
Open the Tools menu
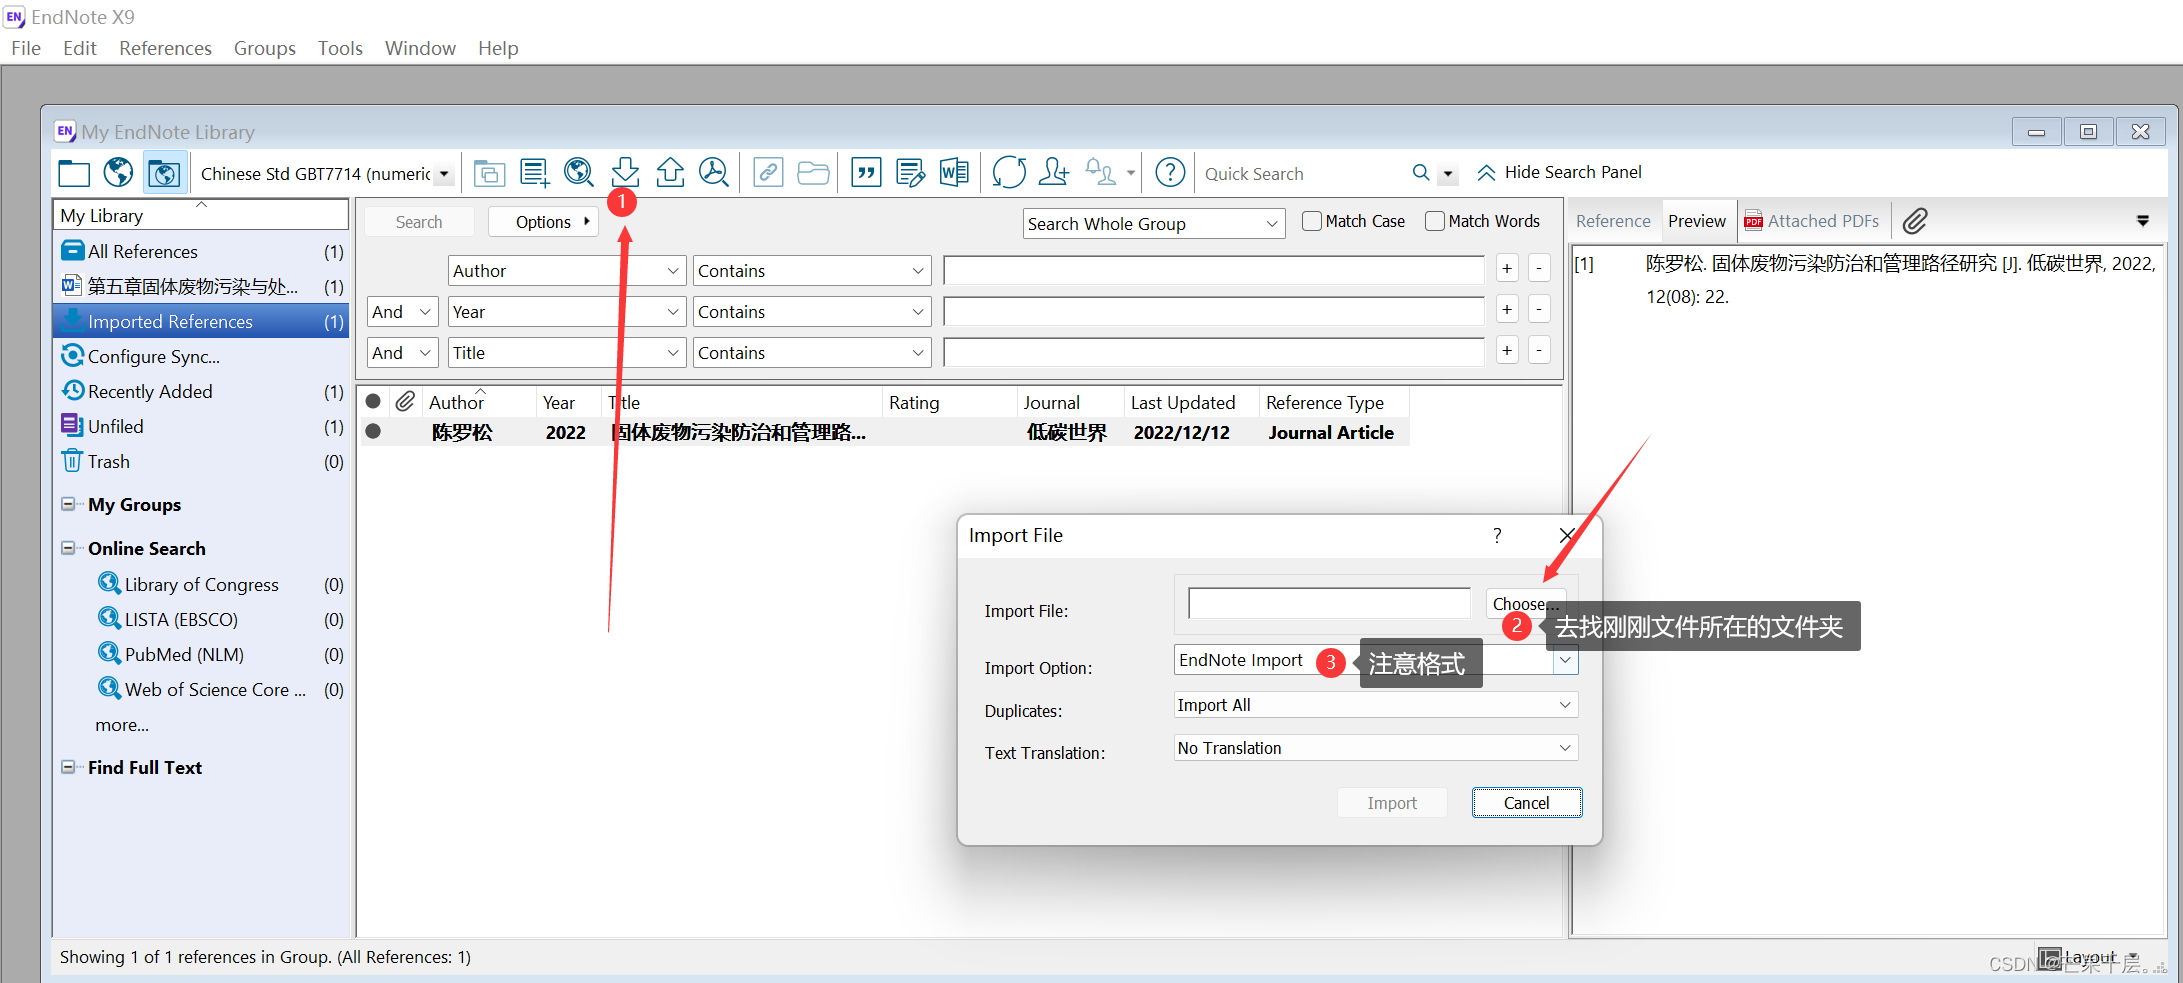point(340,48)
